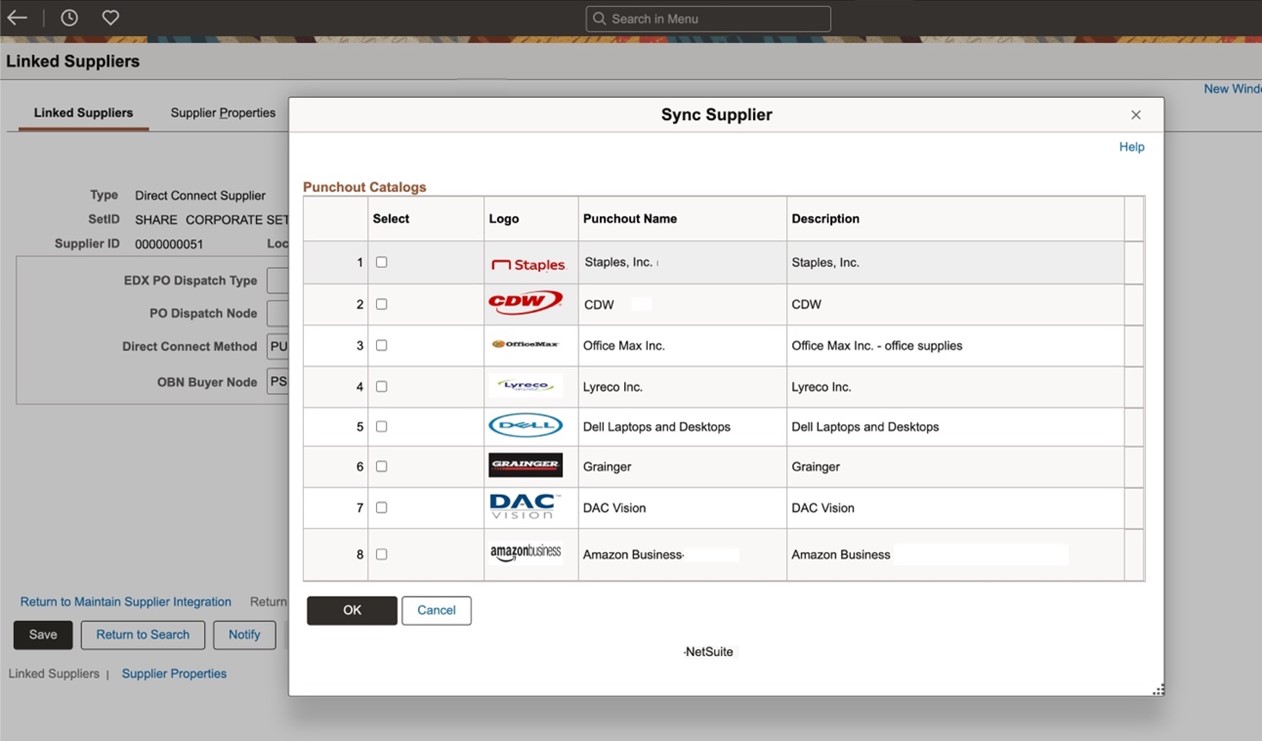Image resolution: width=1262 pixels, height=741 pixels.
Task: Click Punchout Name 'Amazon Business'
Action: (x=632, y=555)
